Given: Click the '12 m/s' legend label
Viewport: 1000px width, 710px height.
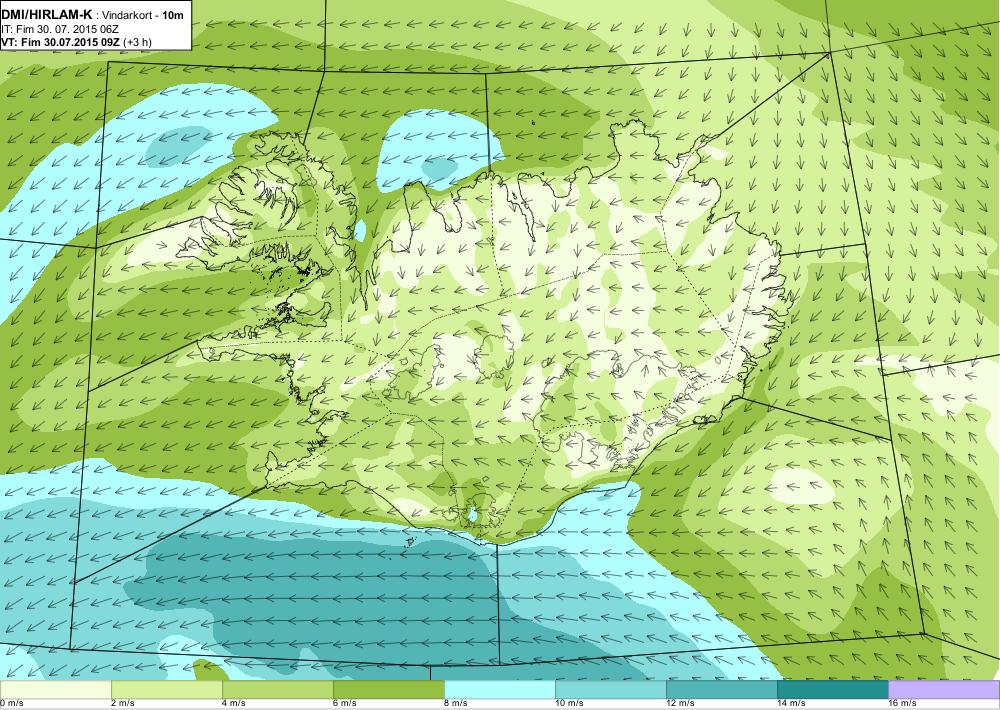Looking at the screenshot, I should (680, 704).
